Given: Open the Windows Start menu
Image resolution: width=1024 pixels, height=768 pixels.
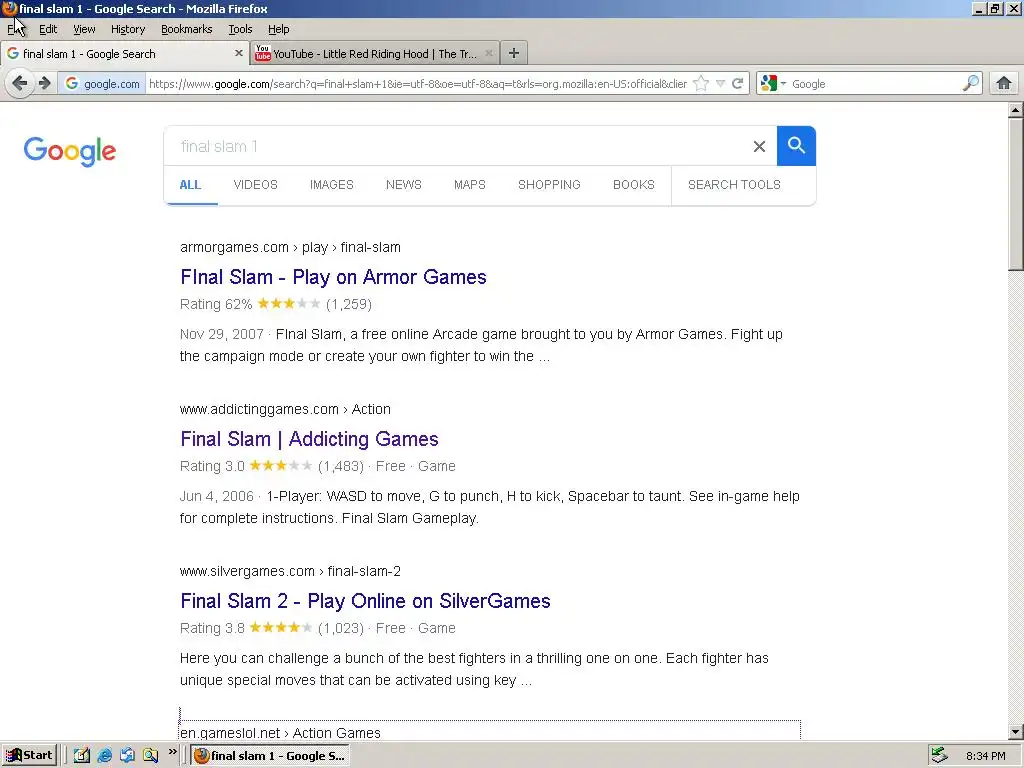Looking at the screenshot, I should tap(29, 756).
